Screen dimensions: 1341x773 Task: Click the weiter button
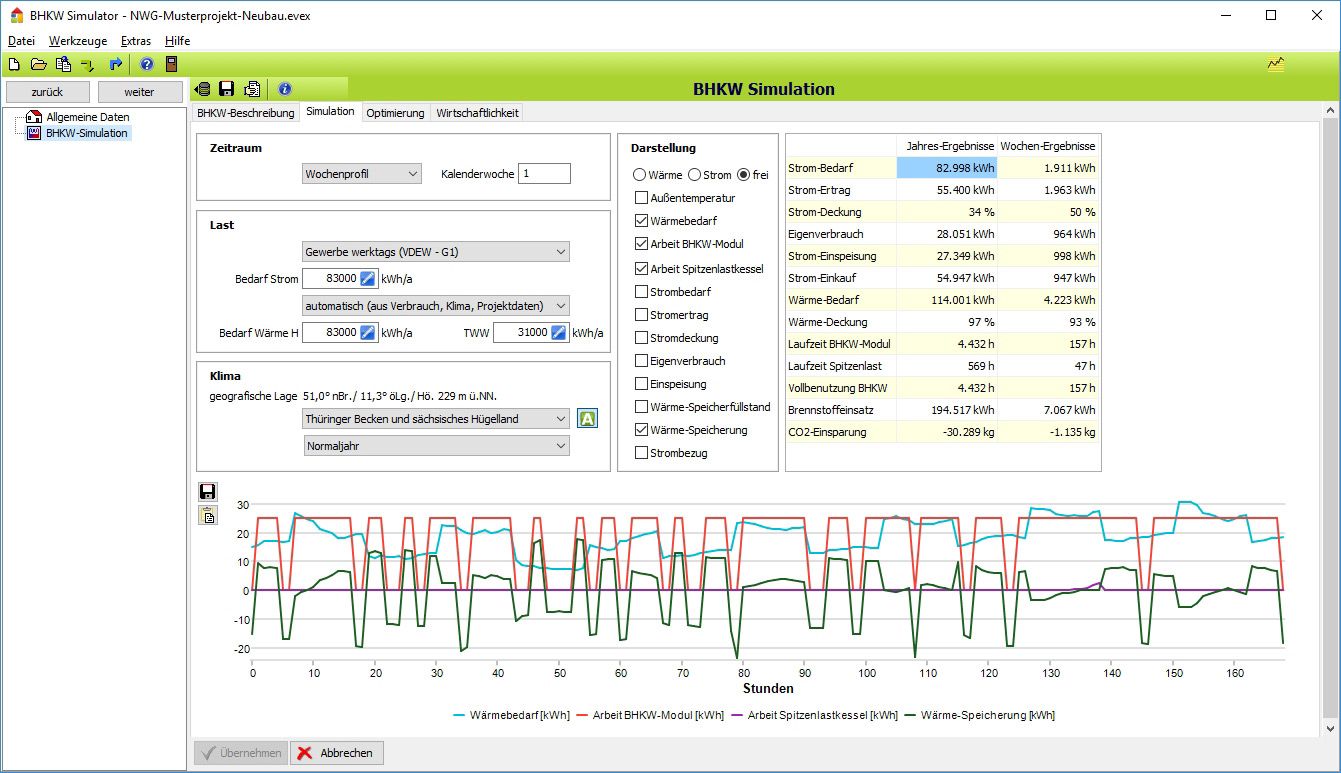pos(140,92)
